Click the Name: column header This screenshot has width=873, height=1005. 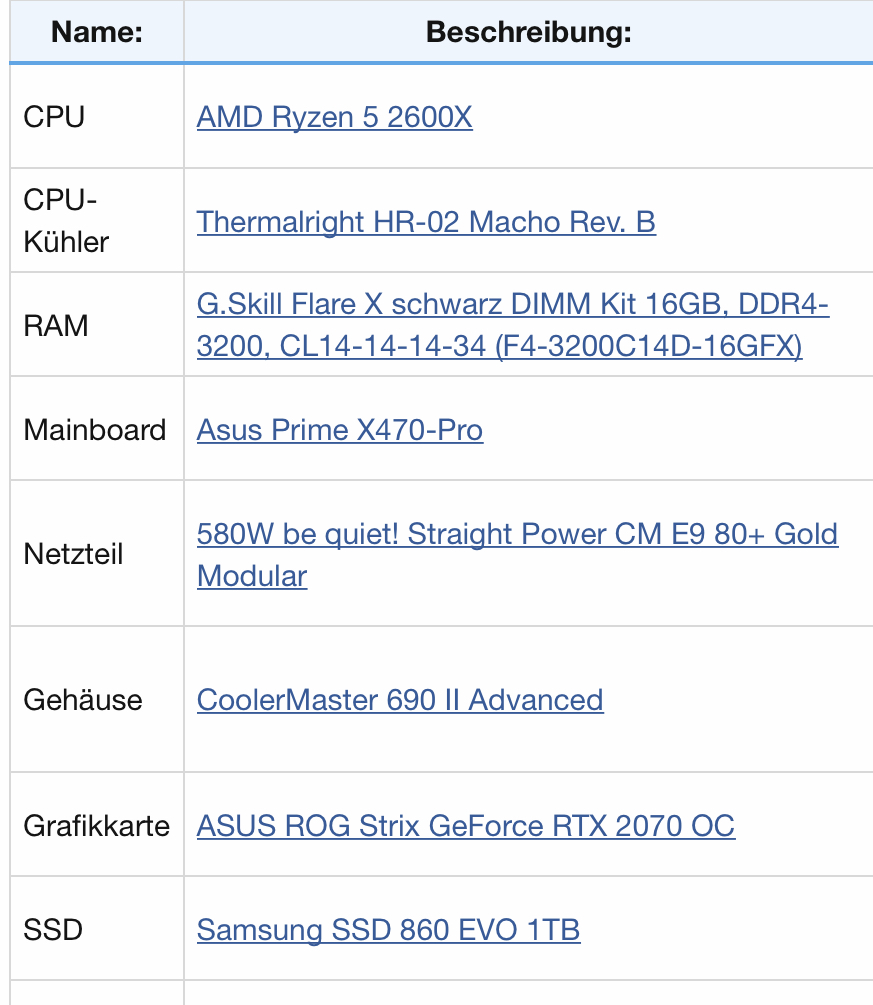tap(97, 31)
